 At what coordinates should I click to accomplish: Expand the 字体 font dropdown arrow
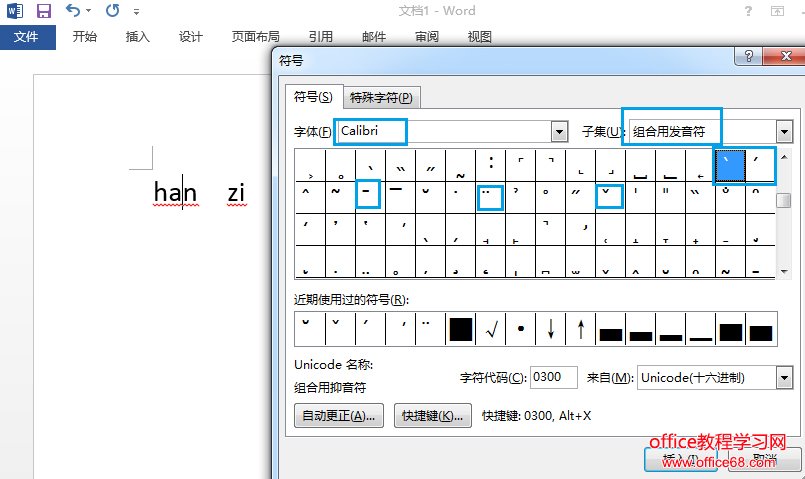click(x=560, y=132)
